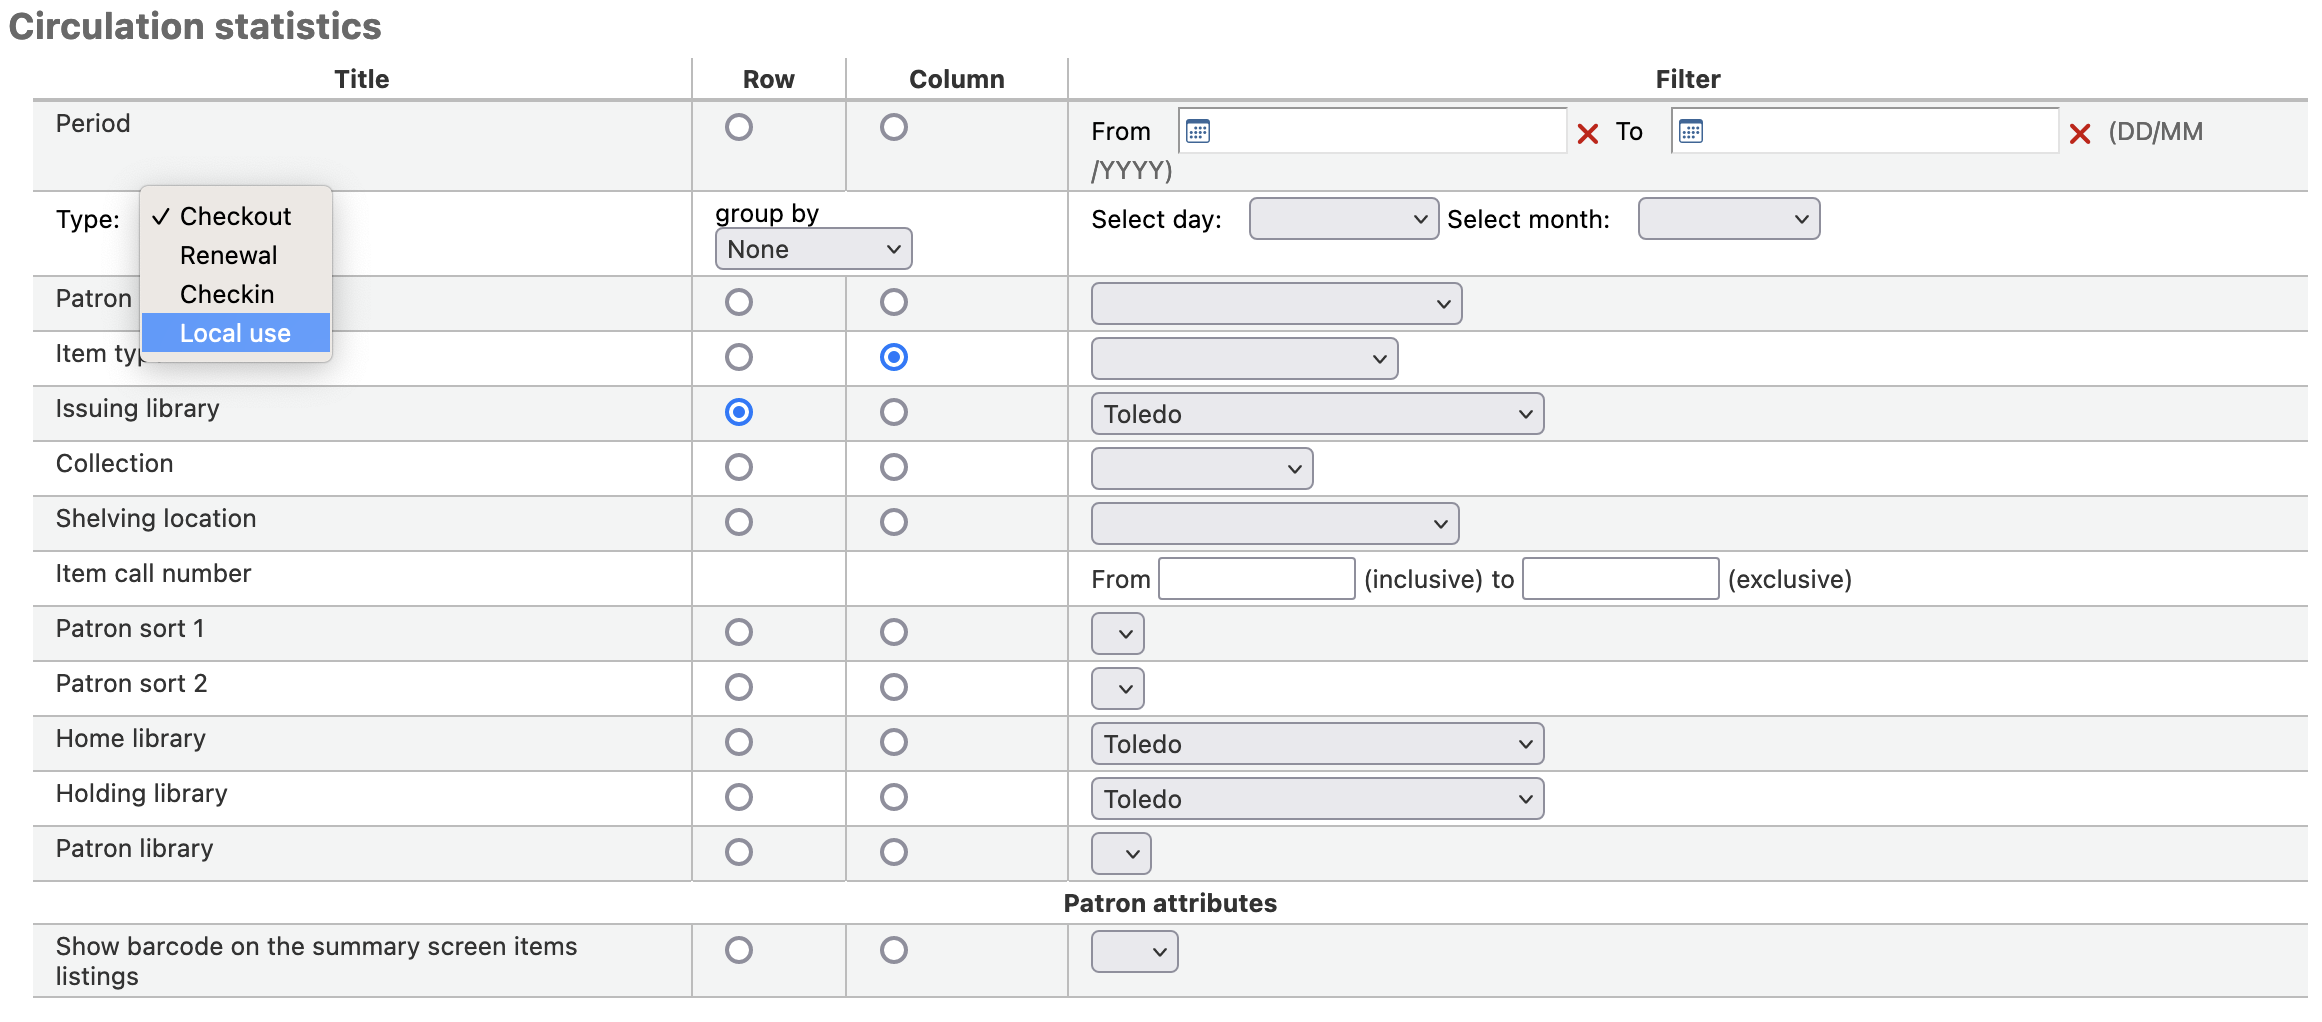Open the group by None dropdown
Screen dimensions: 2322x1022
[813, 249]
